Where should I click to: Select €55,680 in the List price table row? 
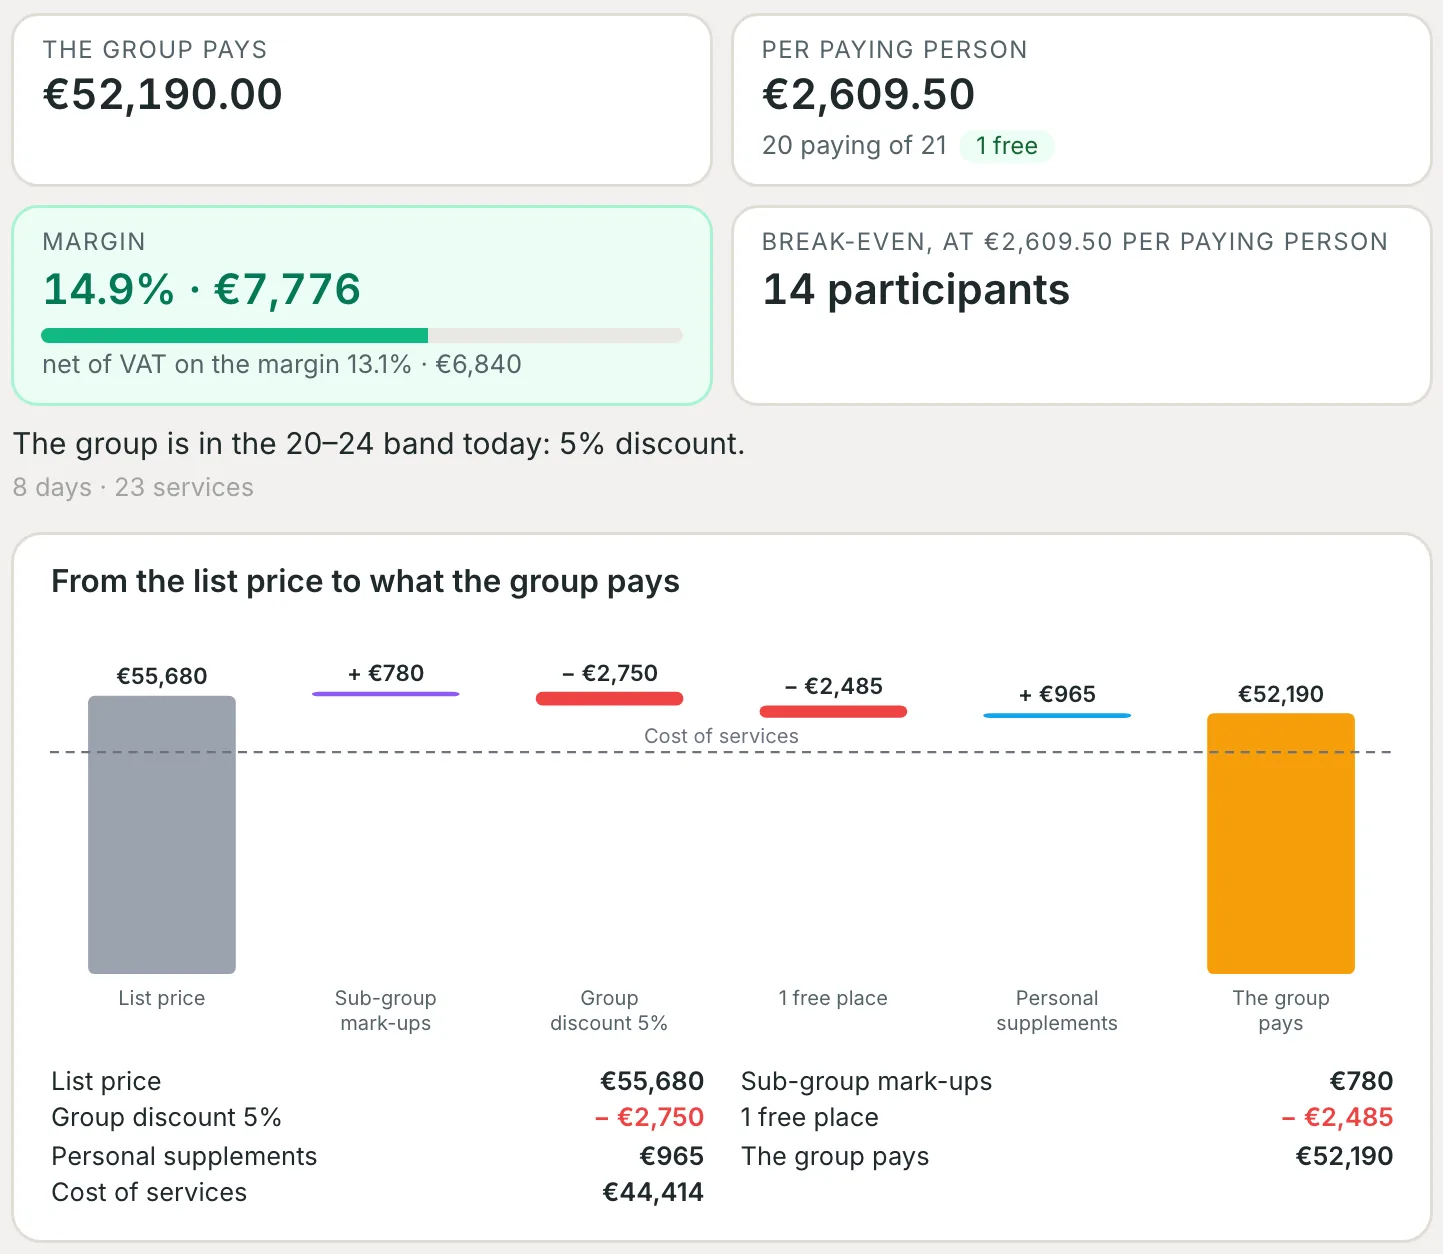click(652, 1081)
